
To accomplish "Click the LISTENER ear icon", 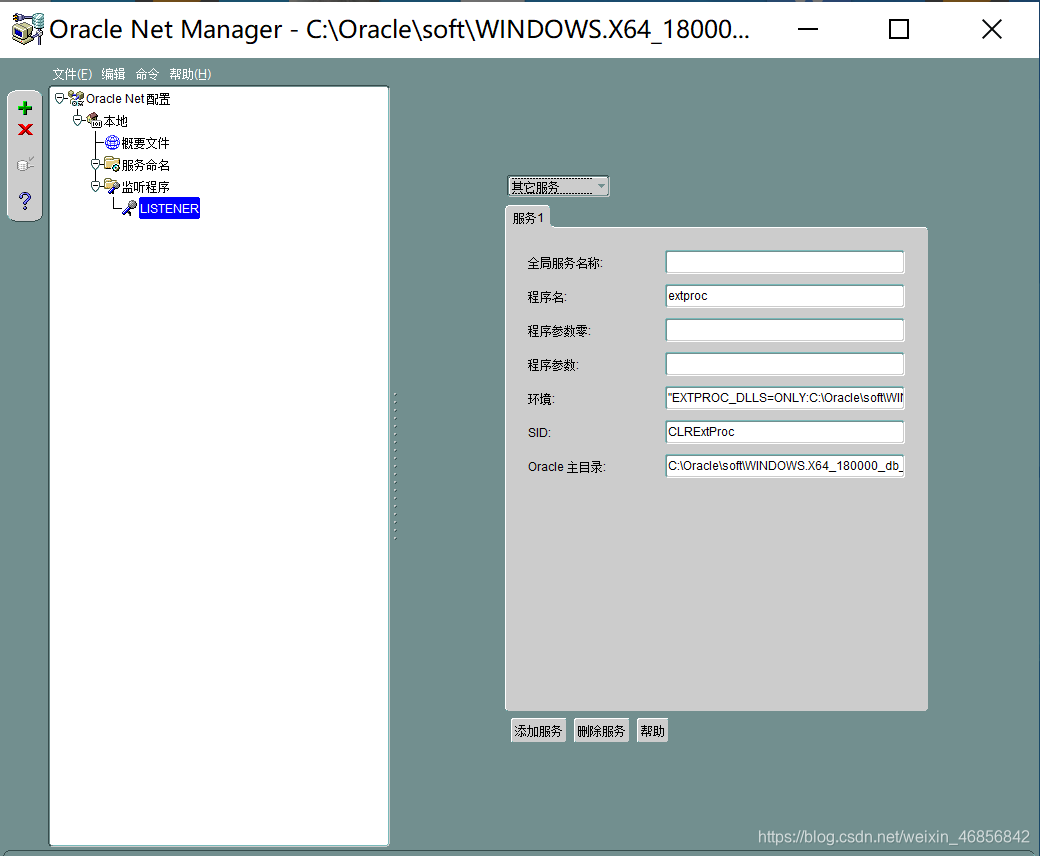I will coord(130,208).
